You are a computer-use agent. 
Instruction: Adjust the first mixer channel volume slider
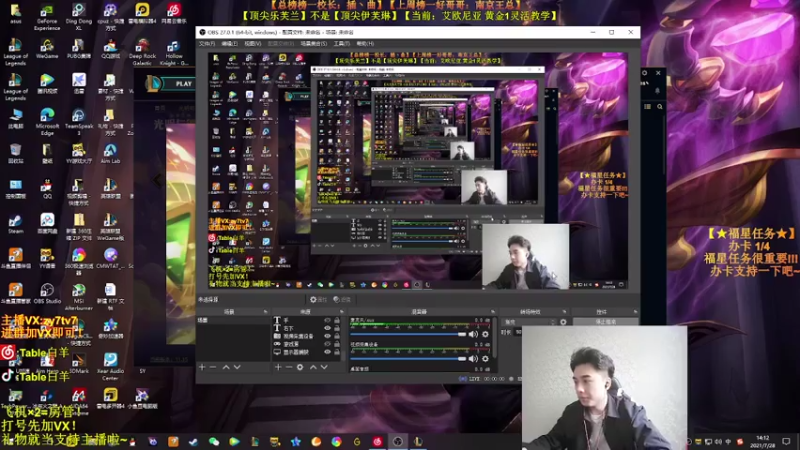tap(408, 334)
